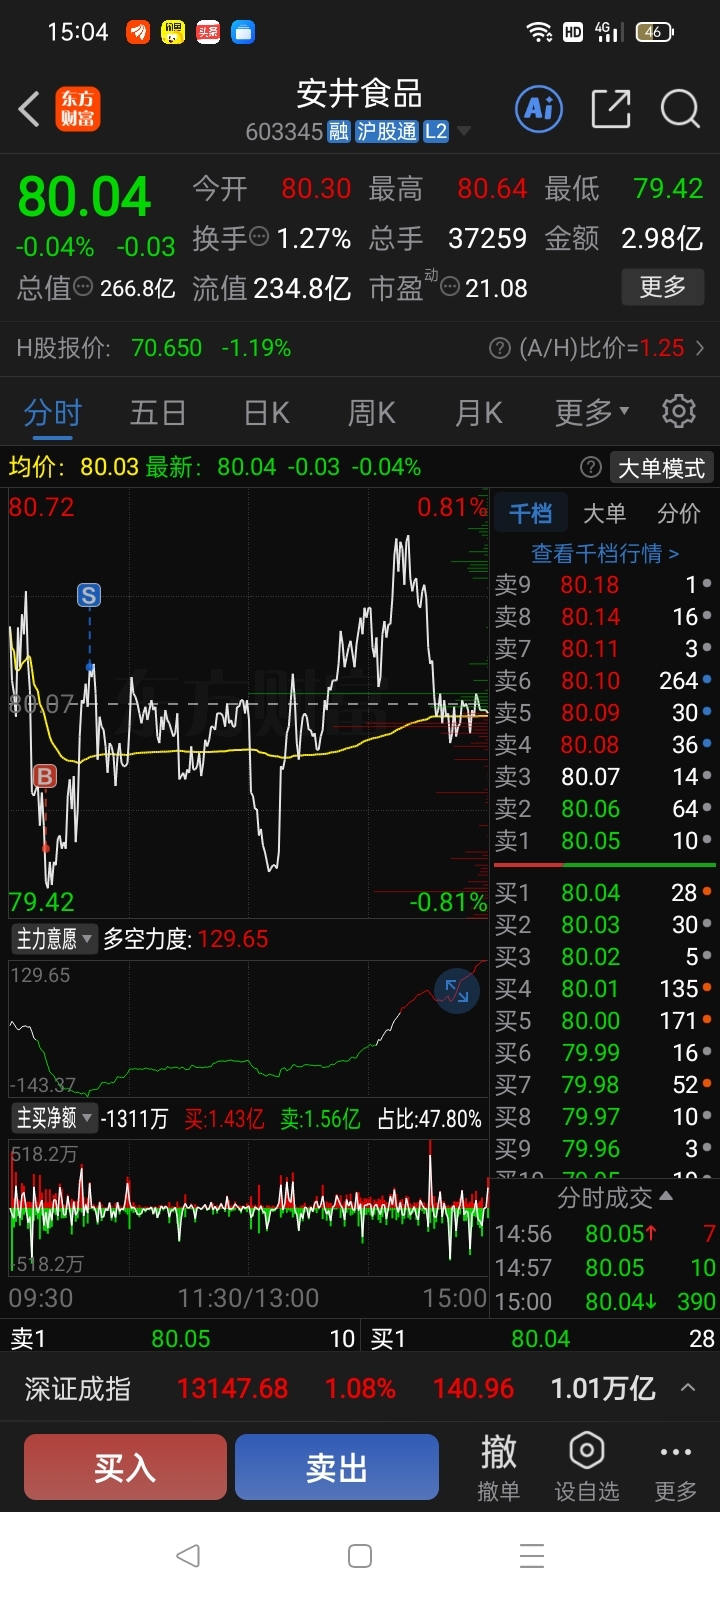720x1600 pixels.
Task: Tap the intraday price chart area
Action: pyautogui.click(x=248, y=703)
